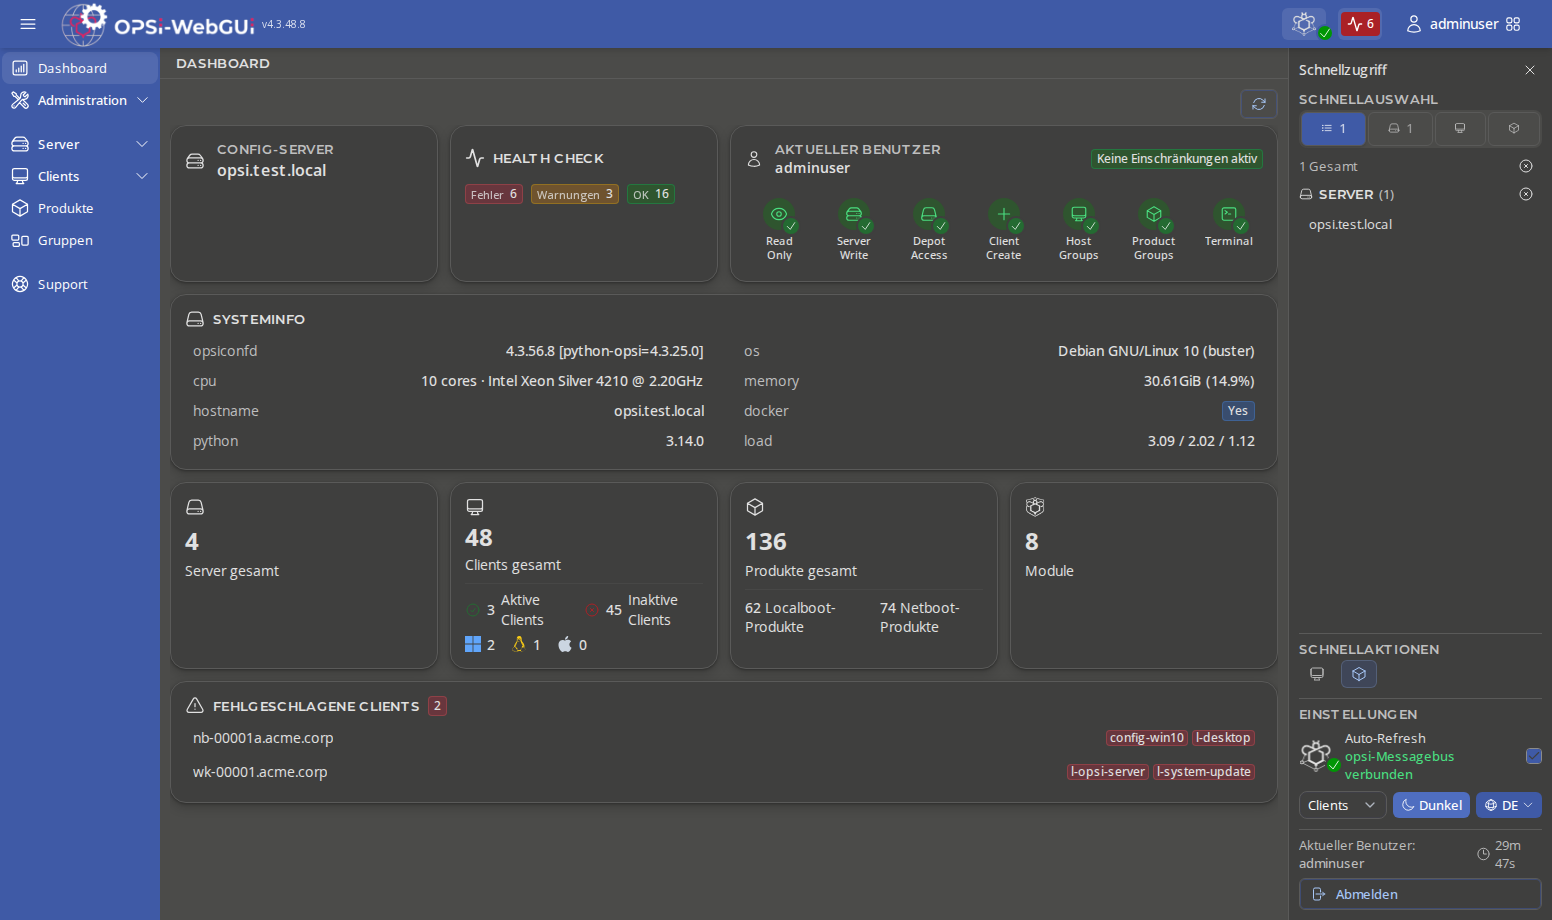Click the Server Write permission icon
The height and width of the screenshot is (920, 1552).
point(854,215)
